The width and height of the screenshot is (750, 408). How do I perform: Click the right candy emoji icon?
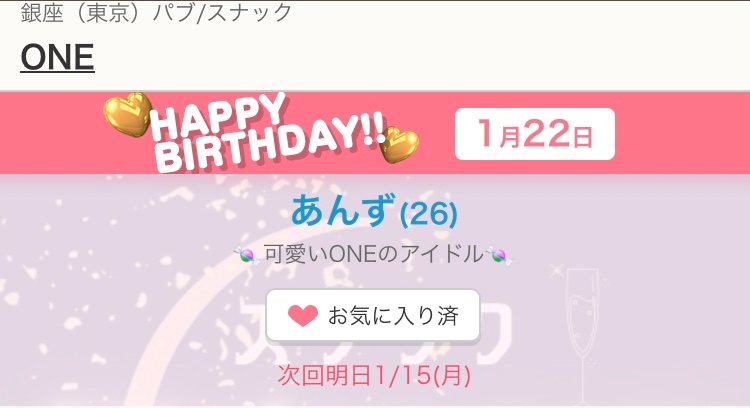tap(498, 255)
